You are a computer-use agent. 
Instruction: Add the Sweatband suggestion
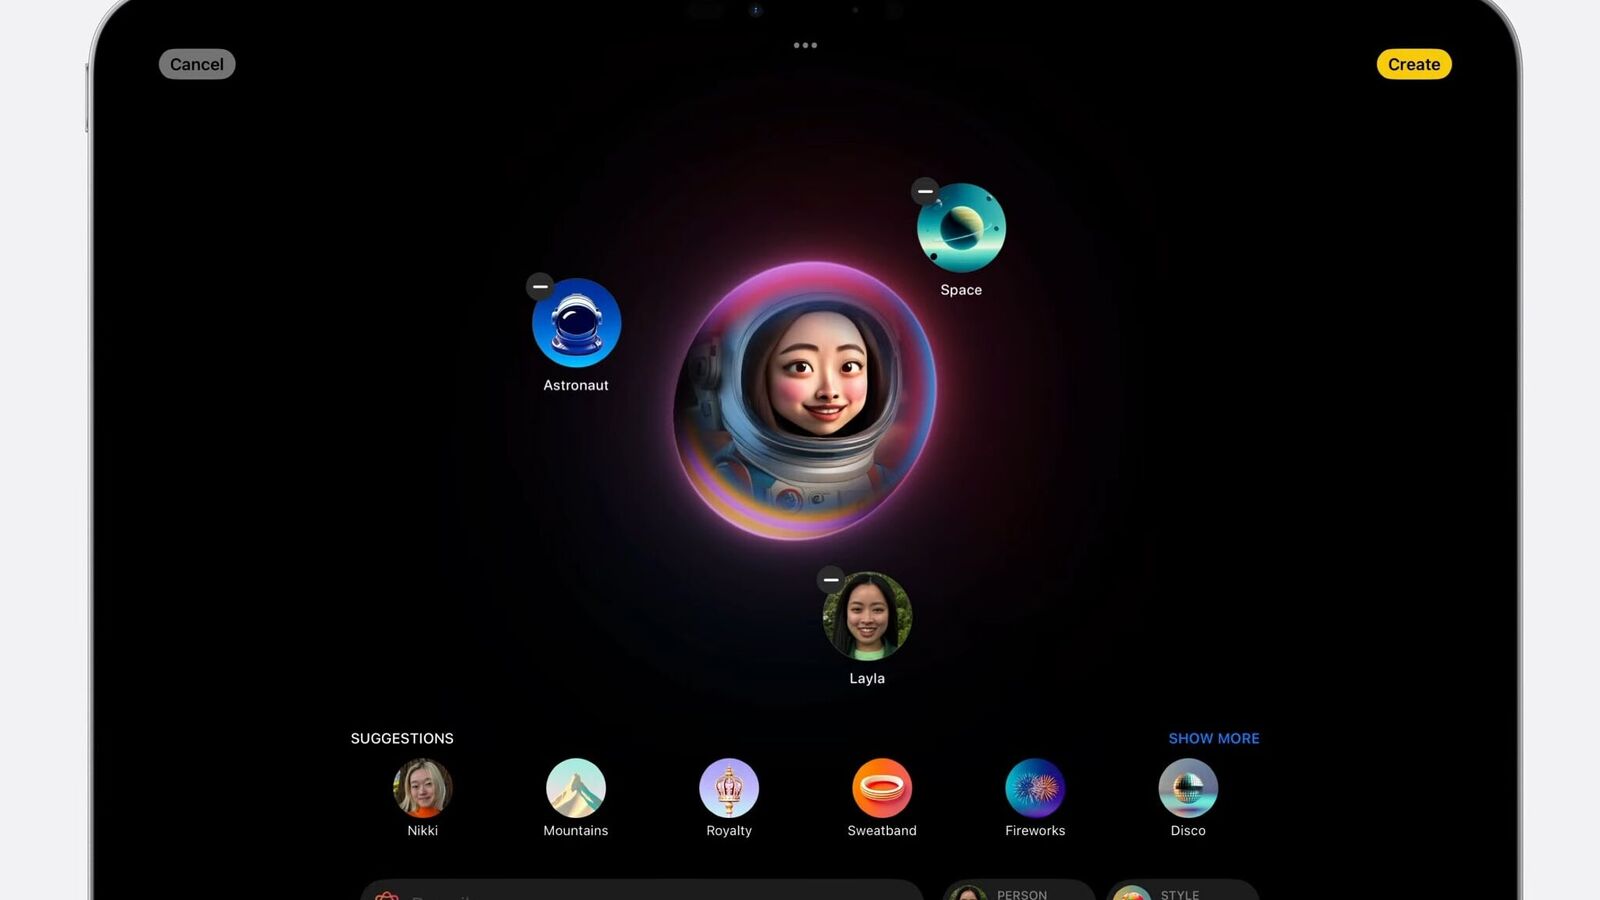(x=882, y=788)
